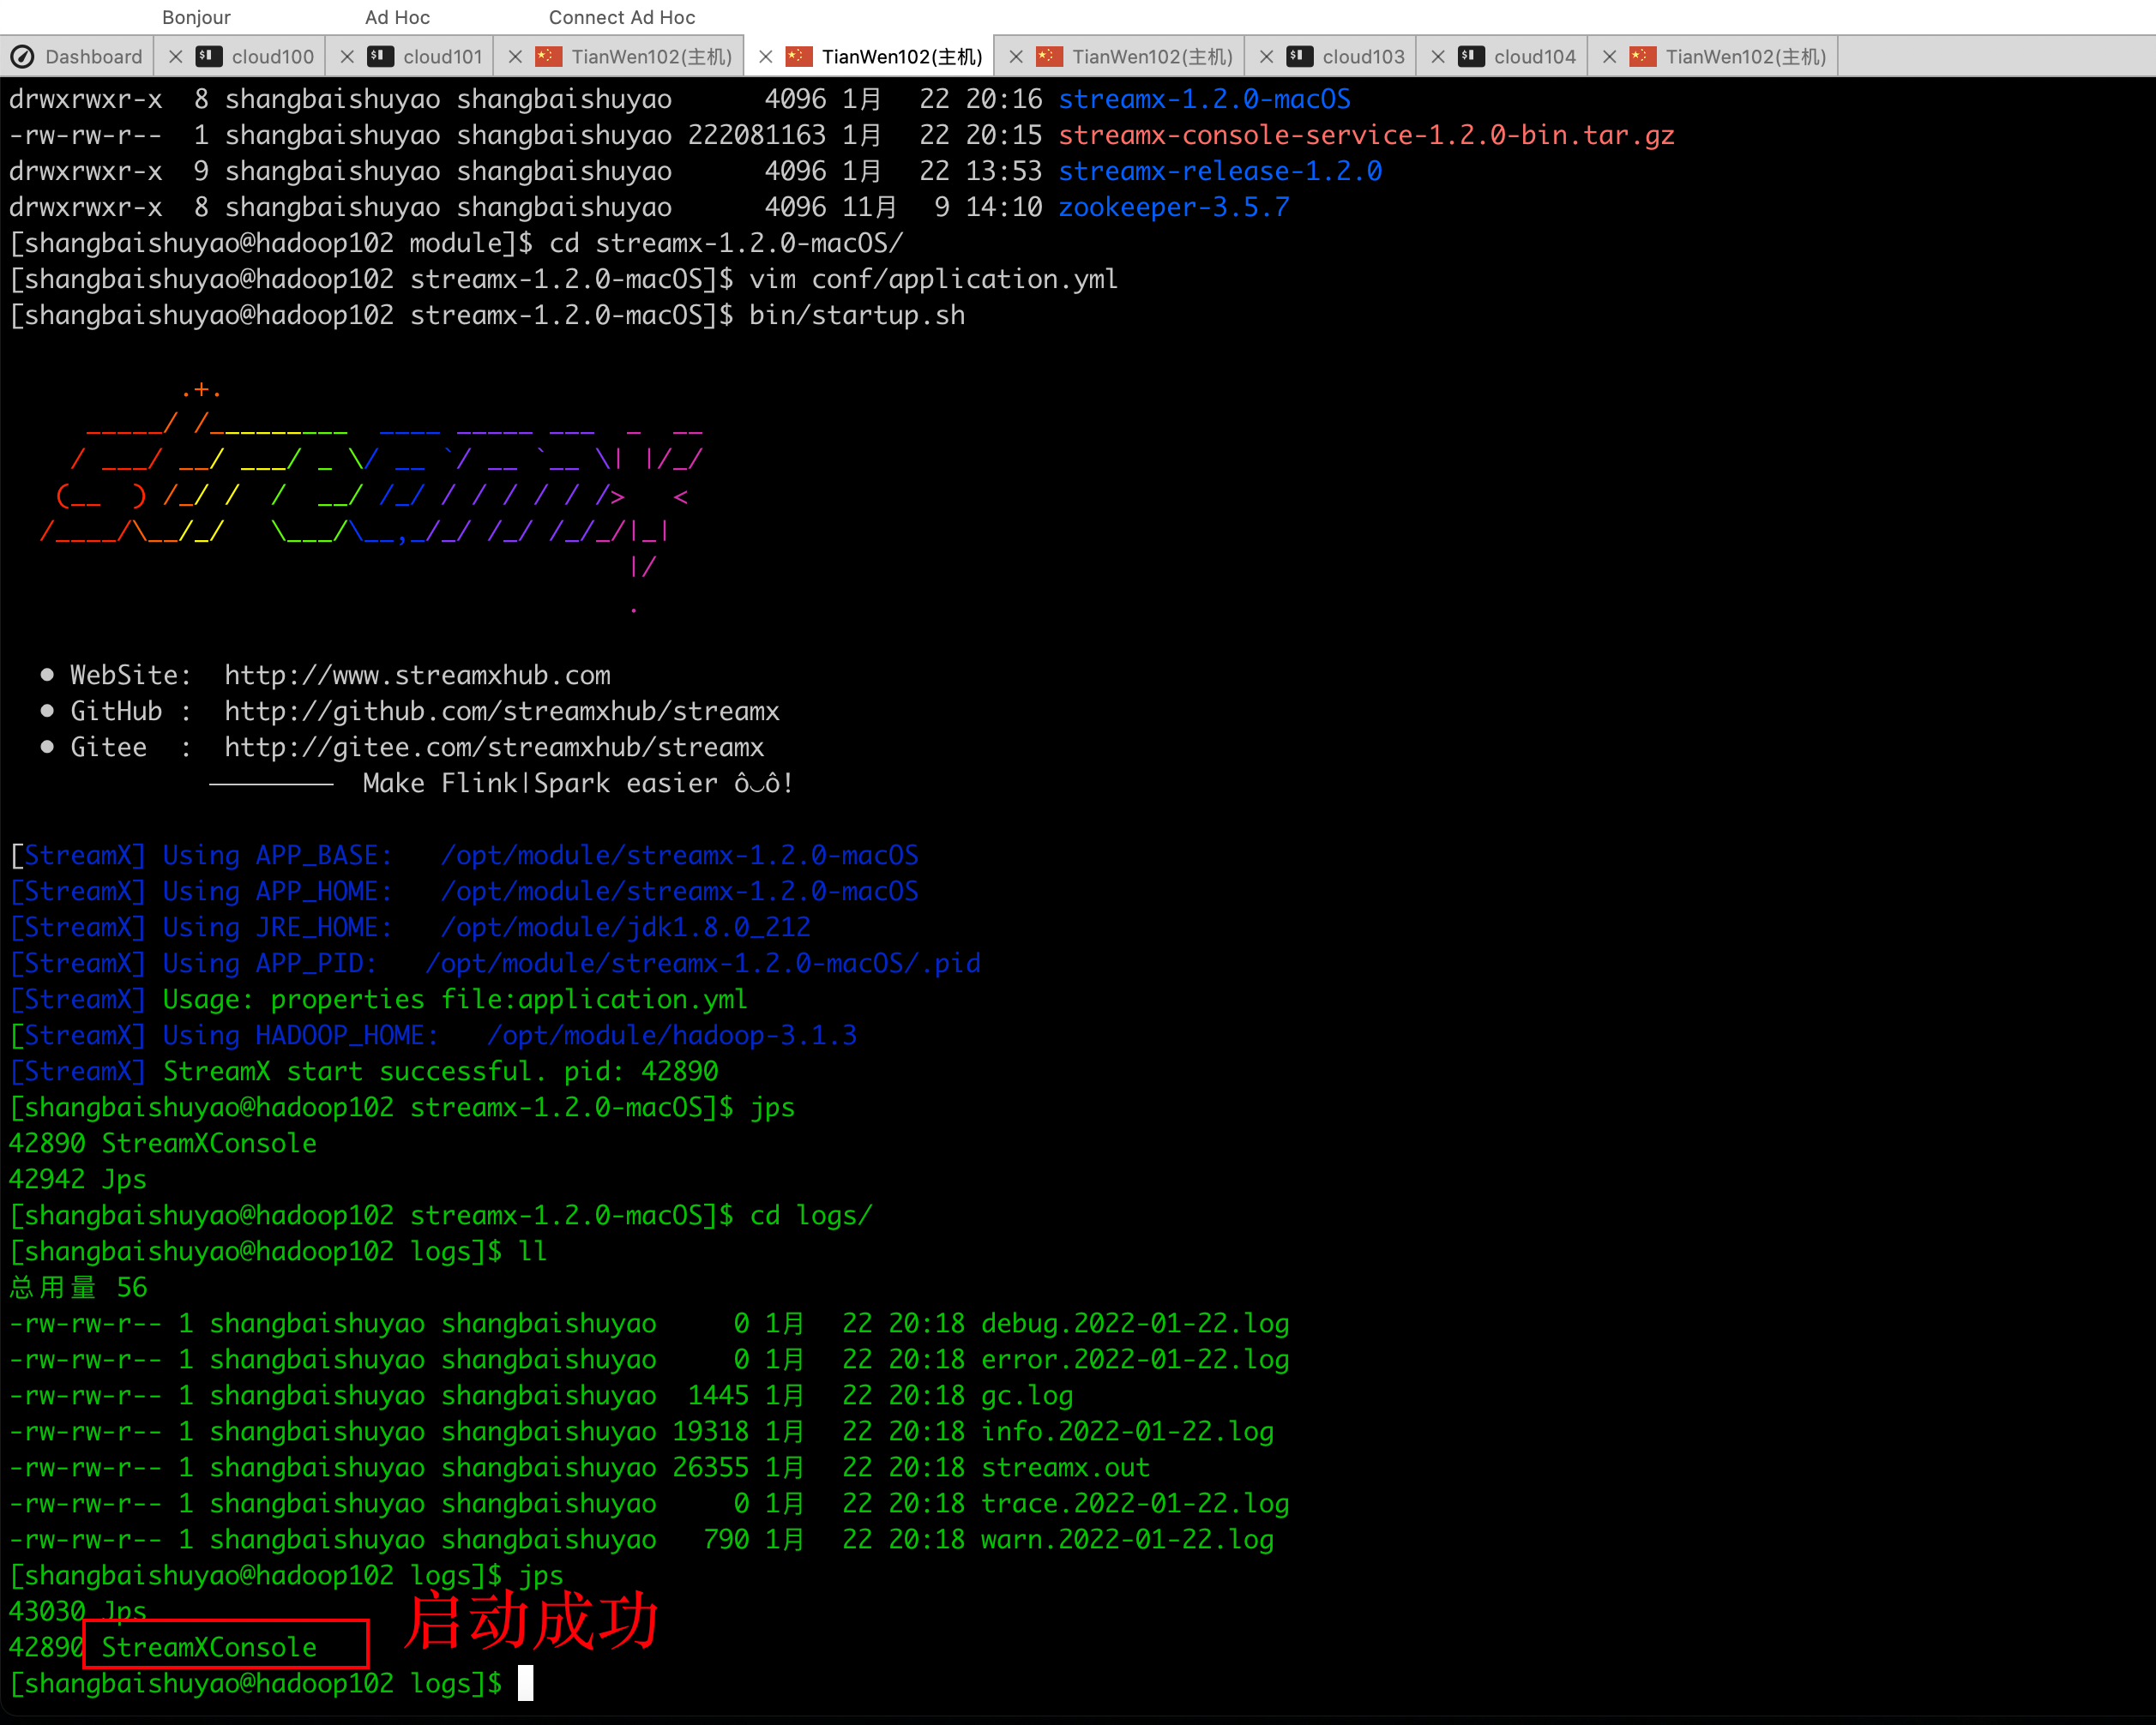Click error.2022-01-22.log filename

1135,1359
